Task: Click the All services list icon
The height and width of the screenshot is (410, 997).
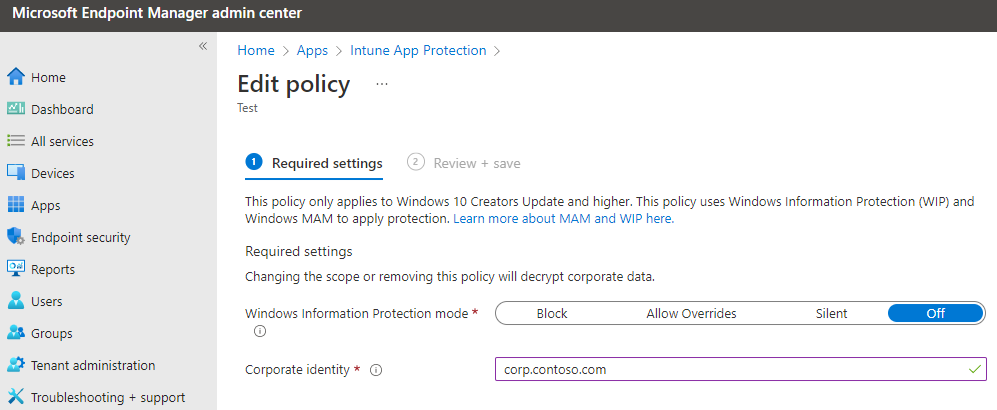Action: pos(15,141)
